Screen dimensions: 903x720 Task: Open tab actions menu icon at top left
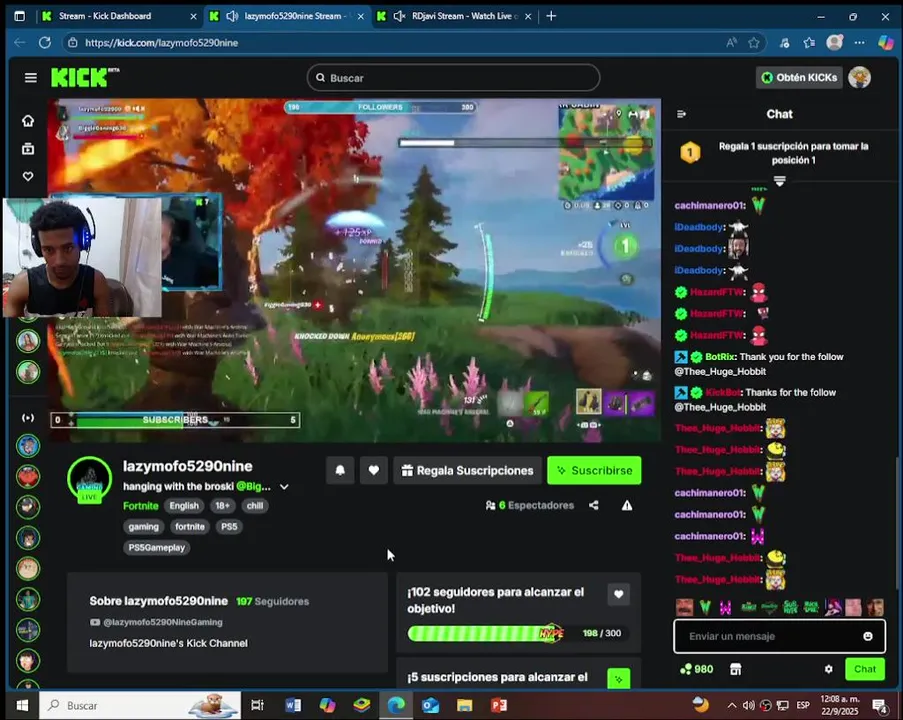[20, 16]
